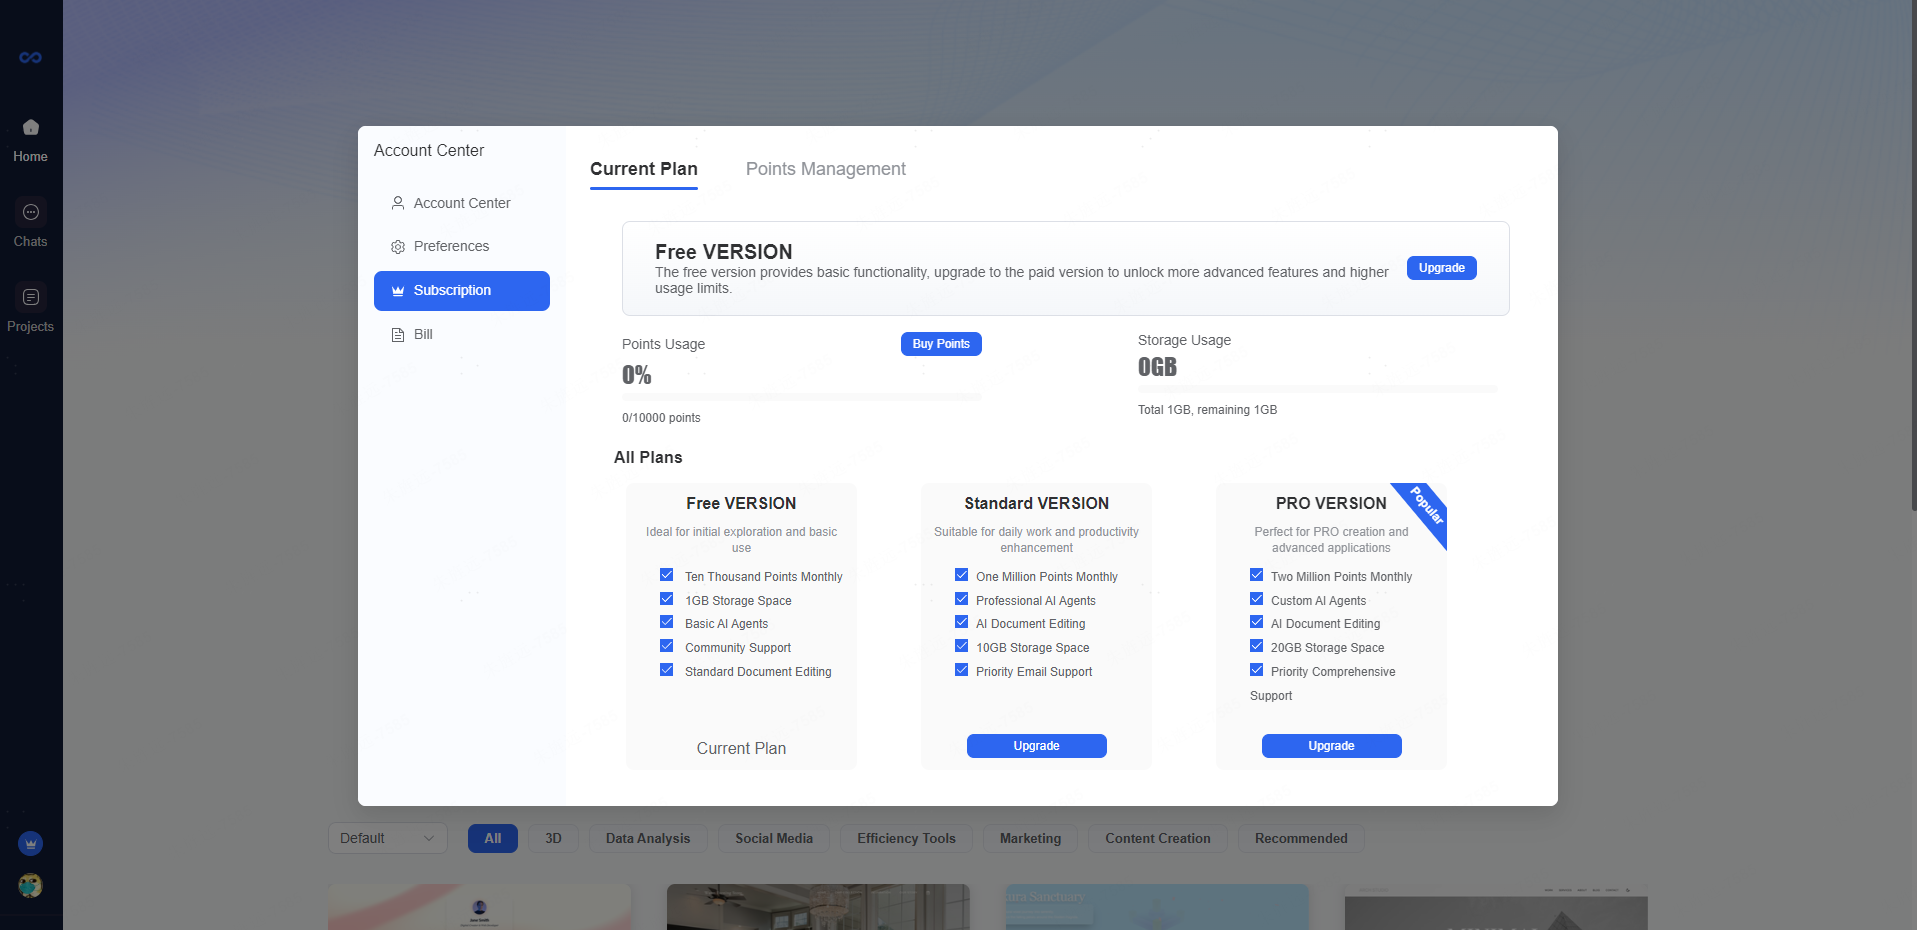
Task: Click the Points Usage progress bar
Action: [x=801, y=397]
